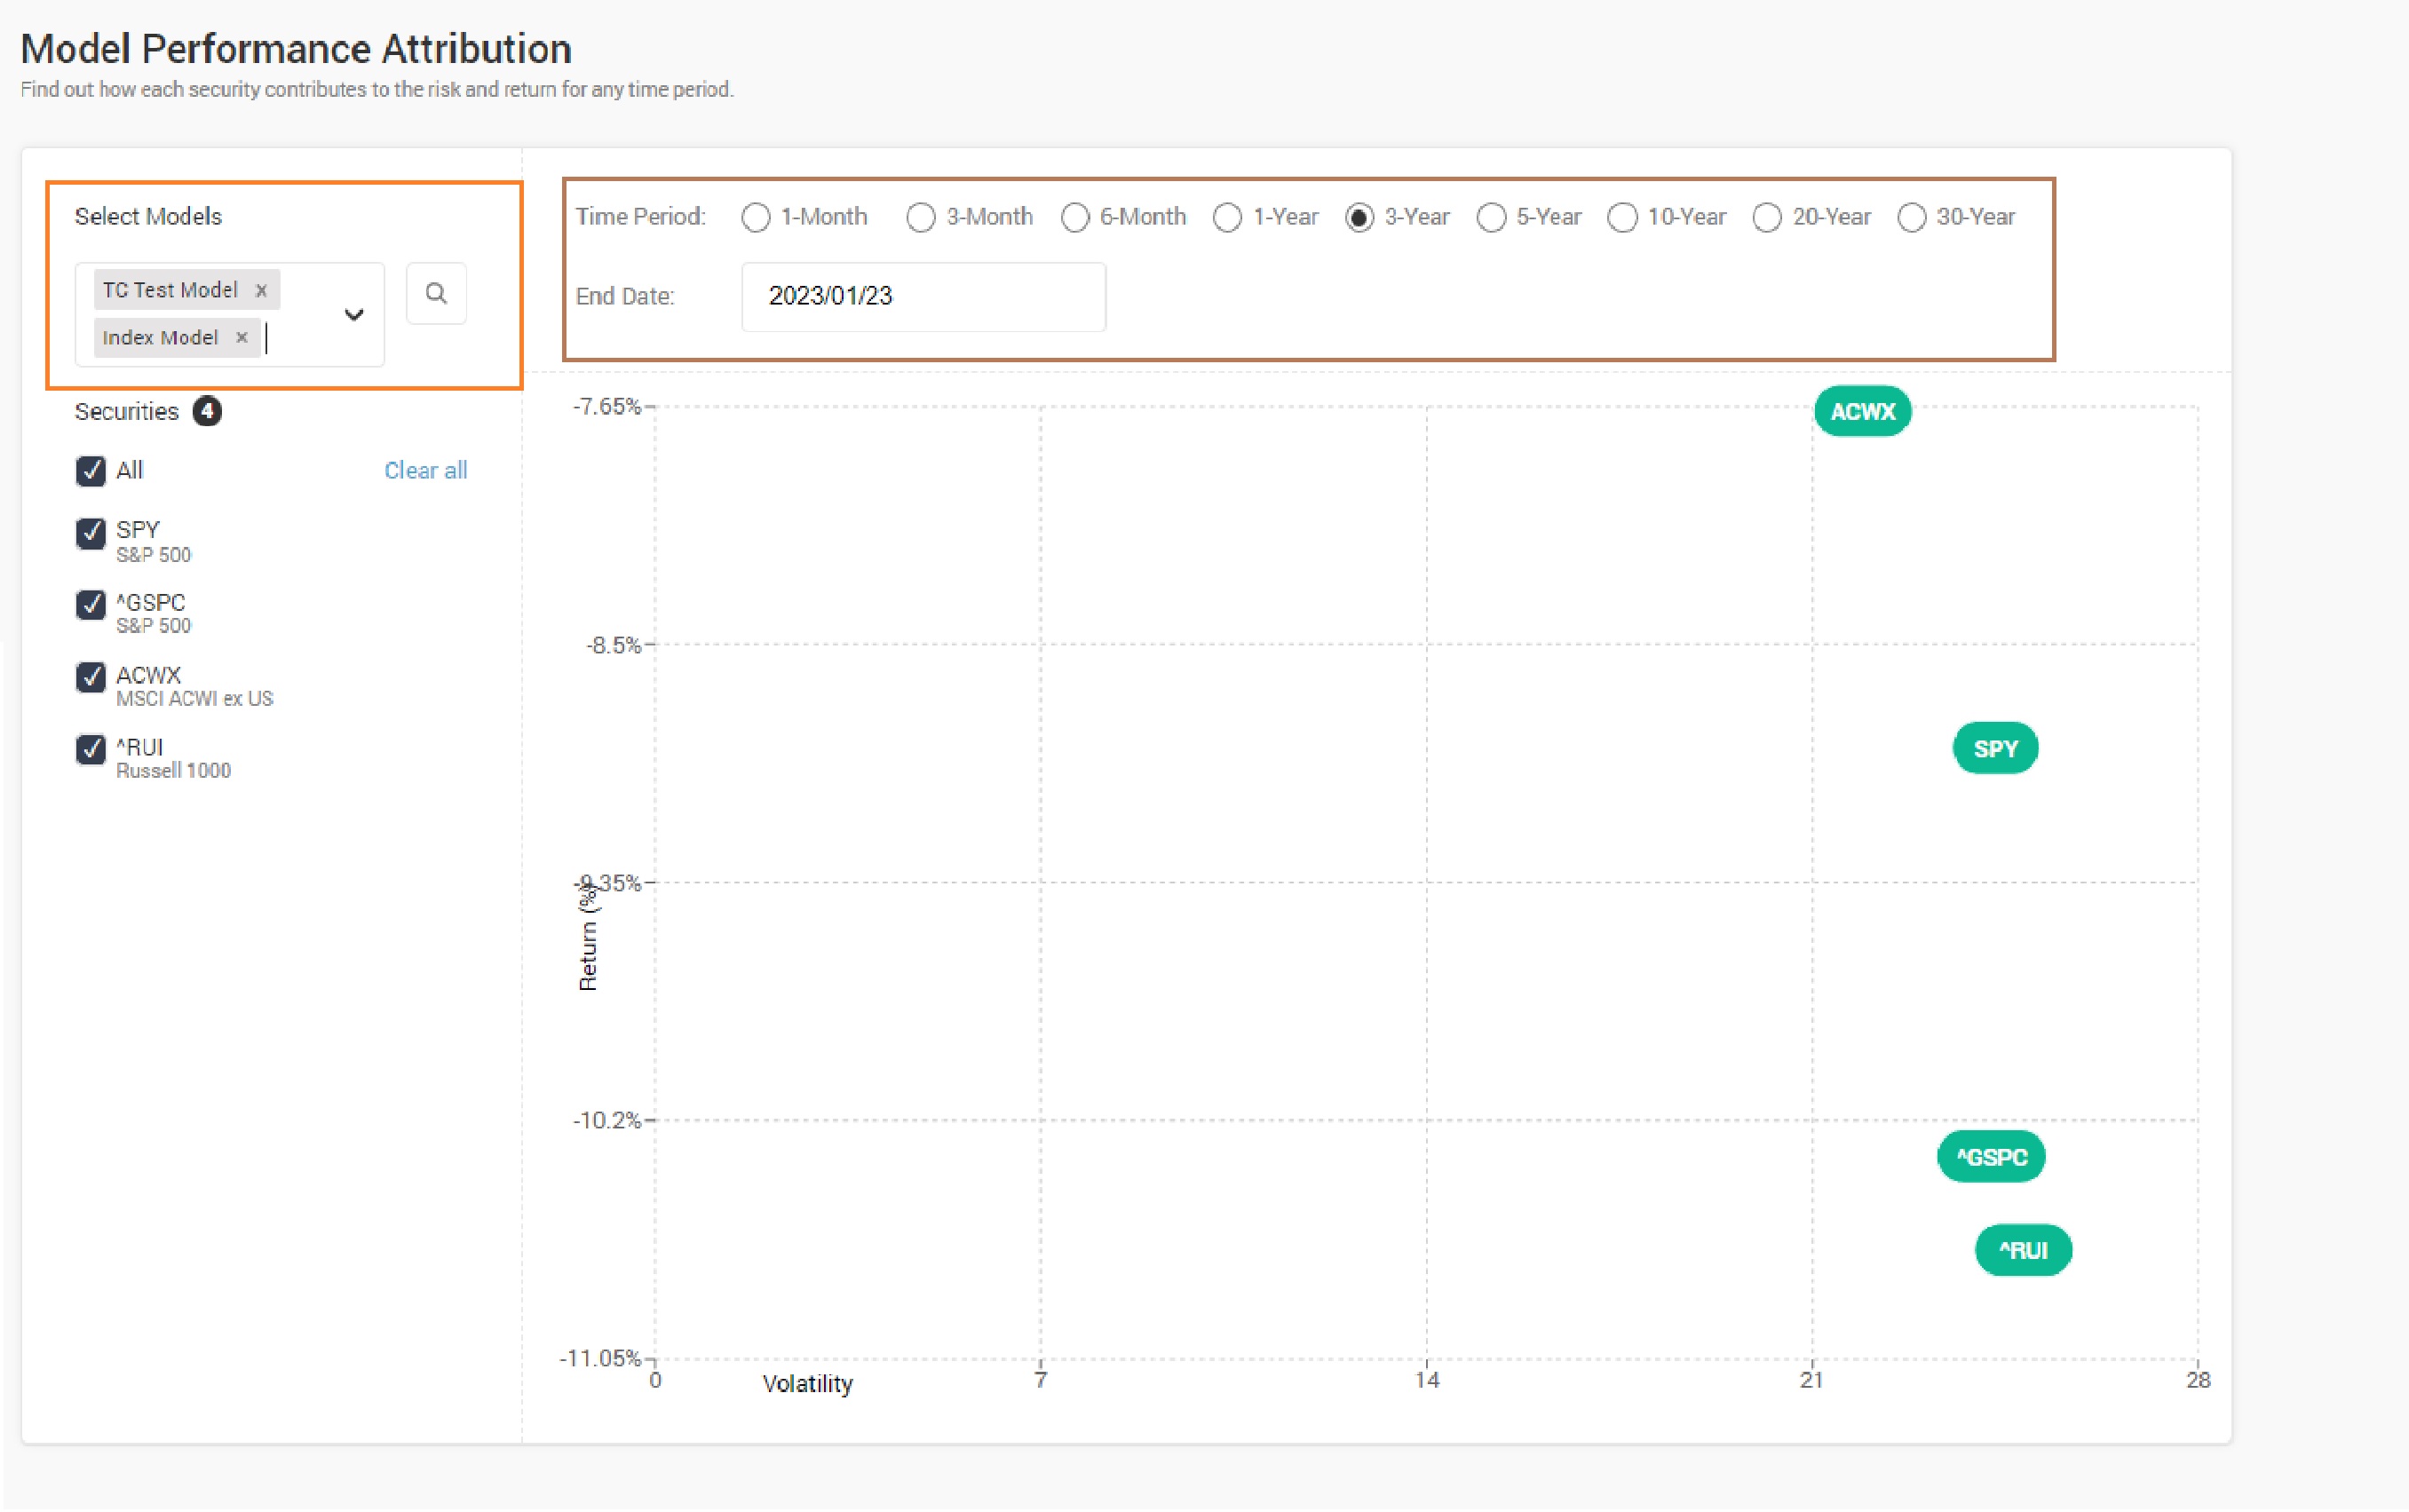This screenshot has width=2409, height=1512.
Task: Select the 10-Year time period
Action: [x=1622, y=217]
